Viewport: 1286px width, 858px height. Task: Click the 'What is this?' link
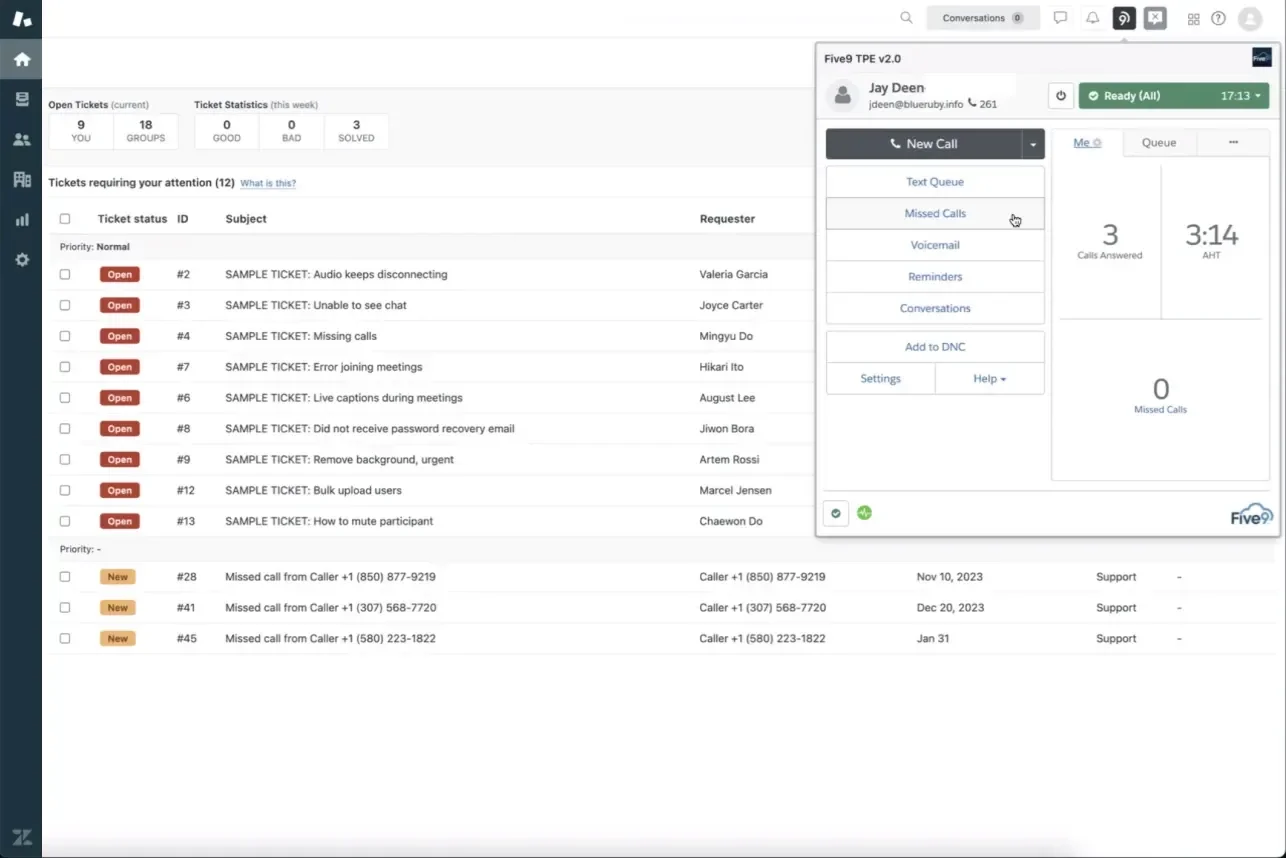(x=268, y=183)
